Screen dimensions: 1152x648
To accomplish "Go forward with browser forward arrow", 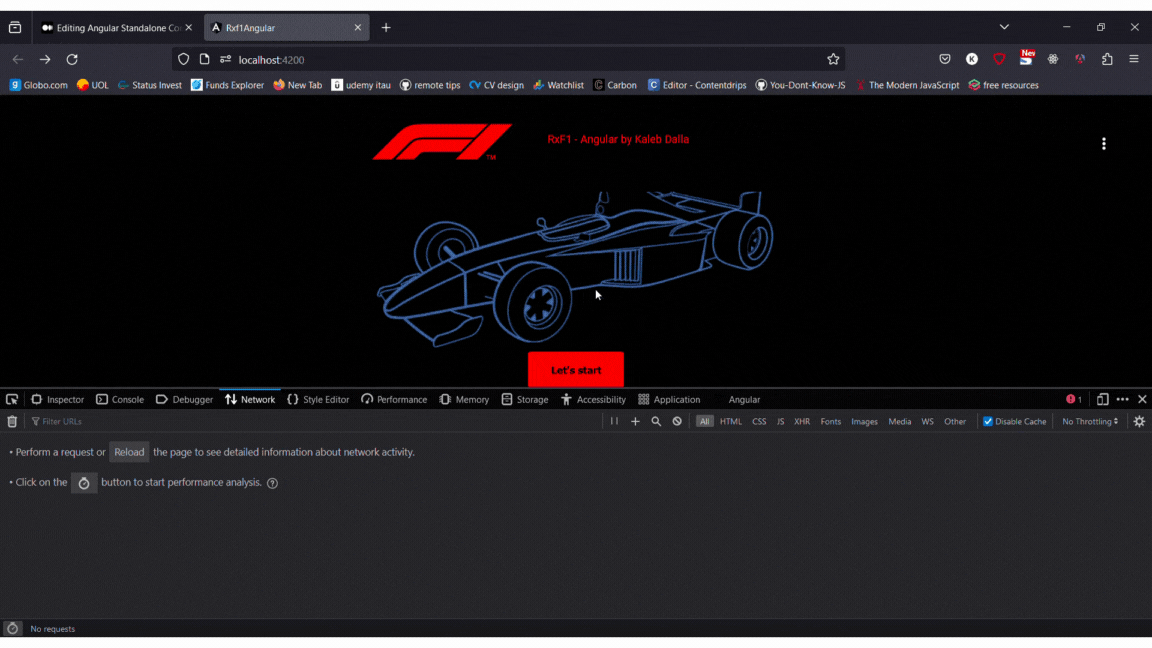I will 45,60.
